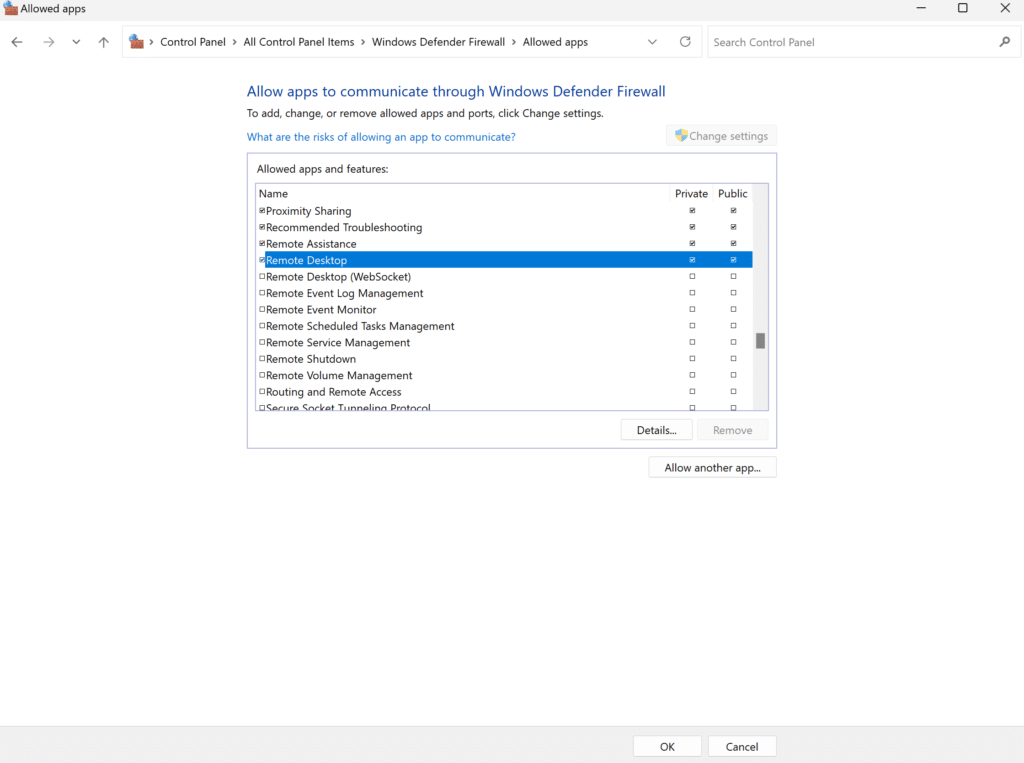Click the up-one-level arrow
The image size is (1024, 763).
pos(103,42)
